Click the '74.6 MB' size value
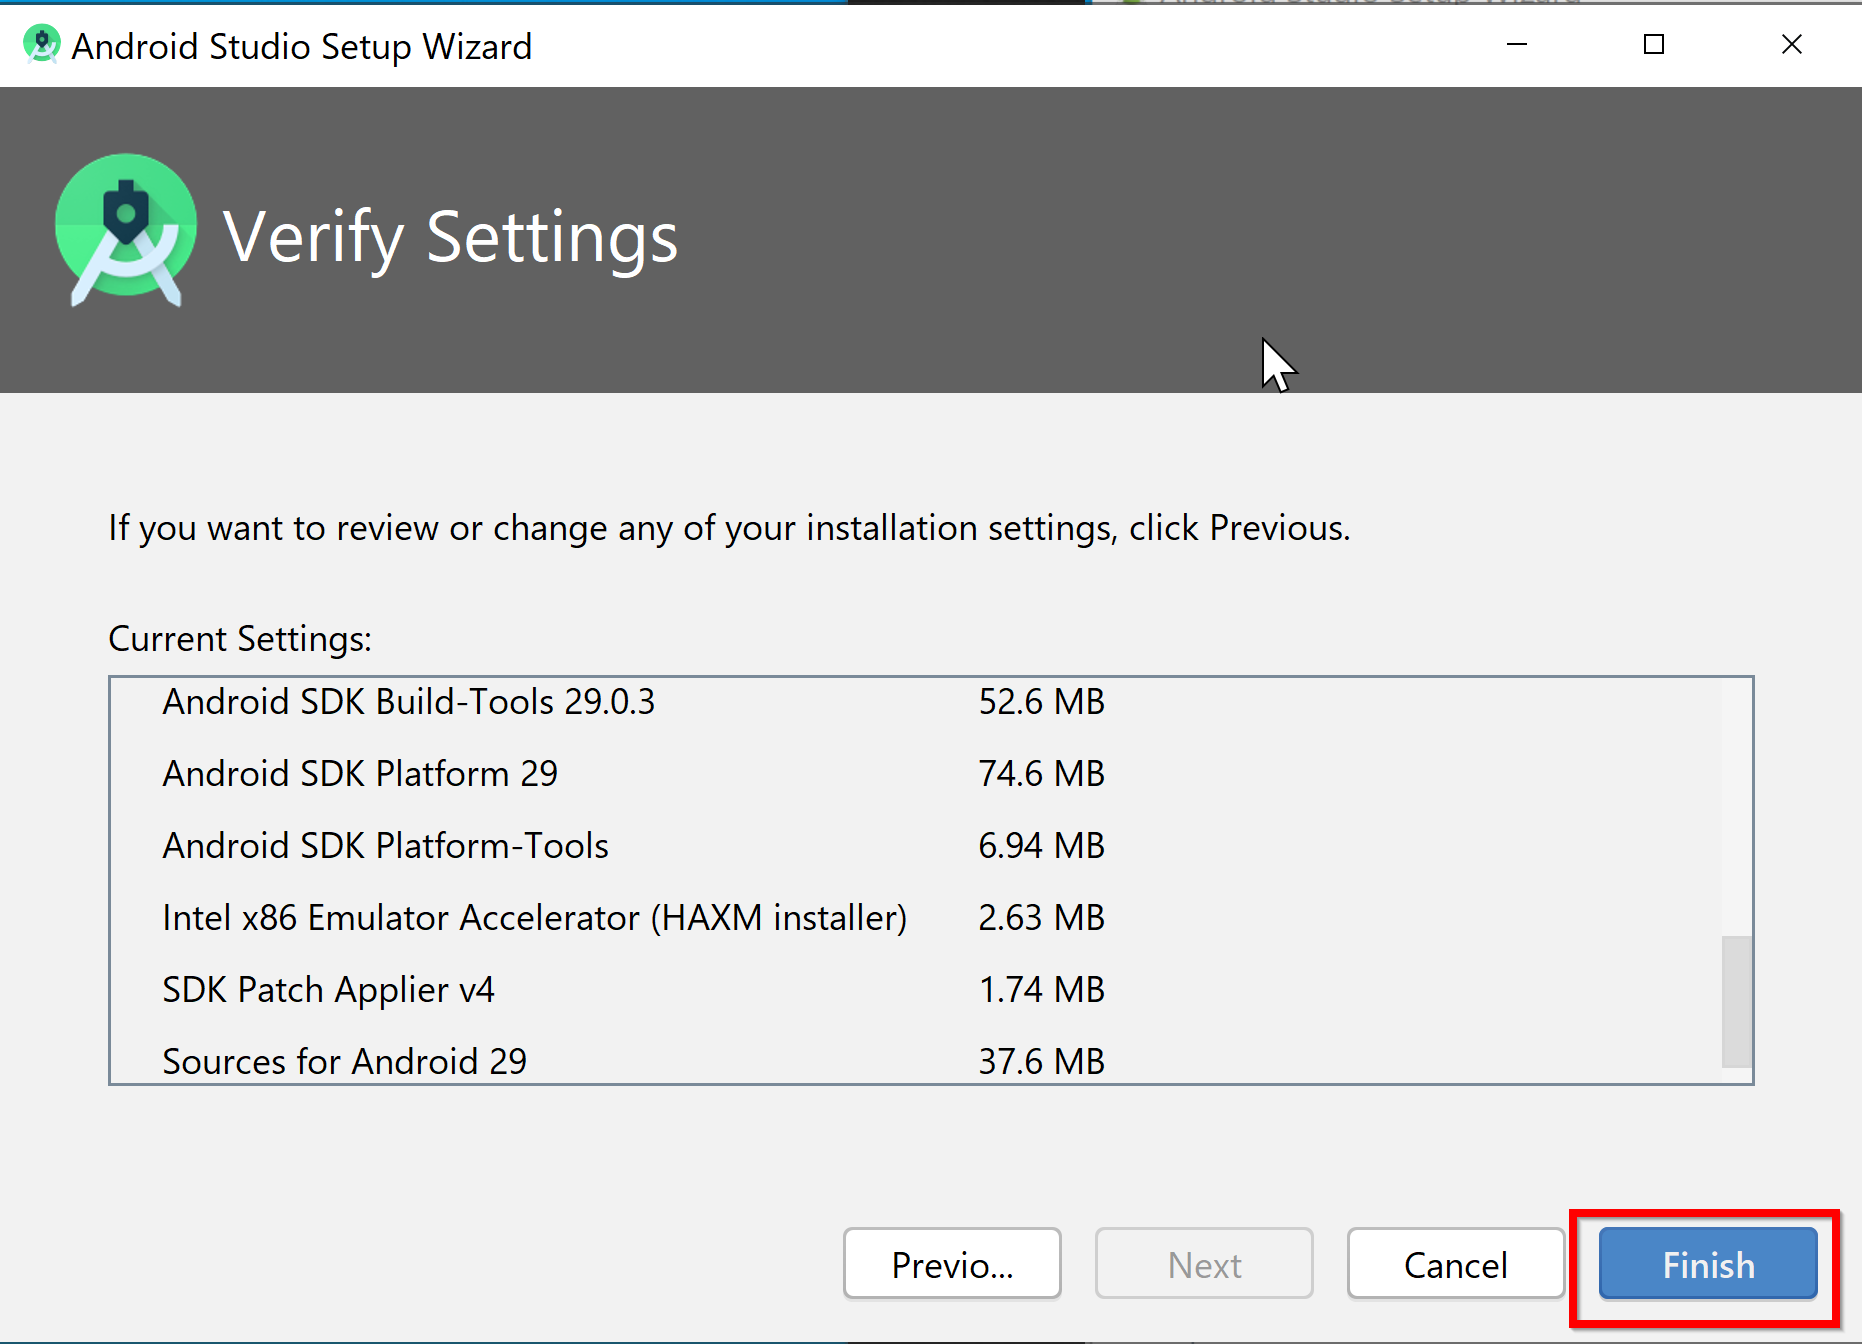 point(1041,774)
